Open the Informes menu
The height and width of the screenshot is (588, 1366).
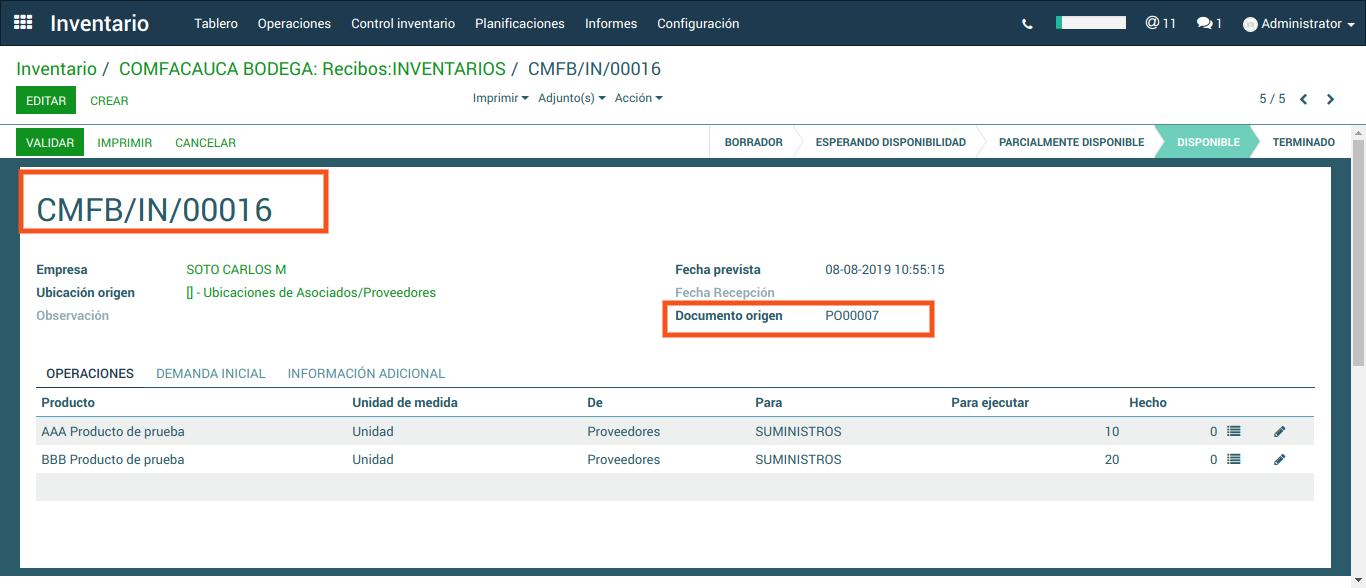click(611, 23)
